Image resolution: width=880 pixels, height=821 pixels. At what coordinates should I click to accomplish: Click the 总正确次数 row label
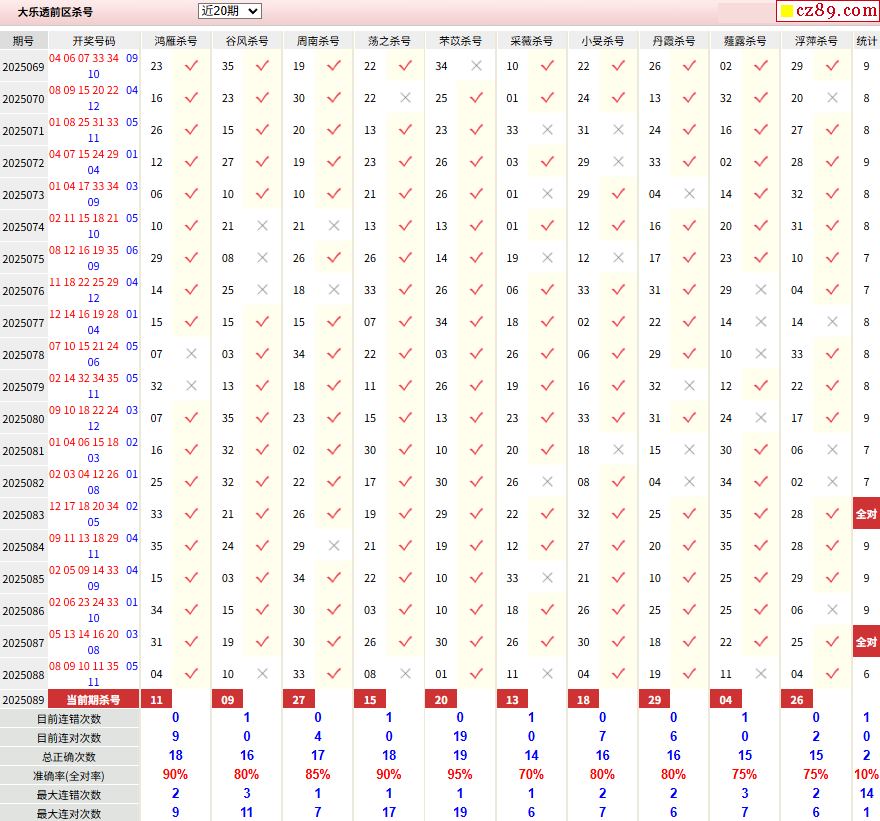[x=69, y=757]
